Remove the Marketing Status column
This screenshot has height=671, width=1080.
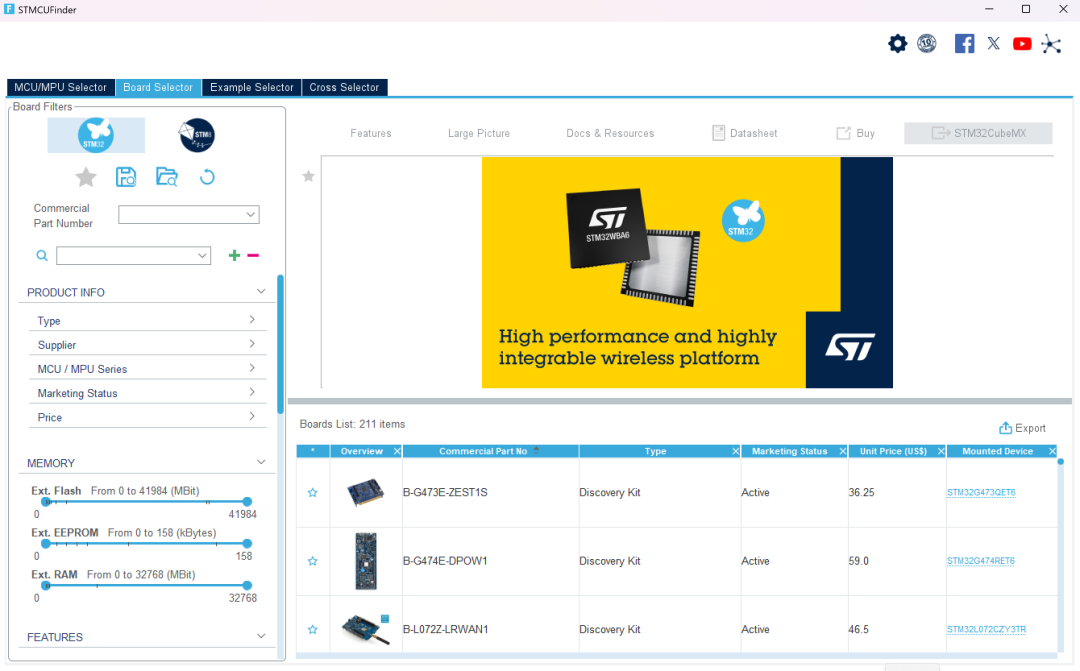[842, 451]
